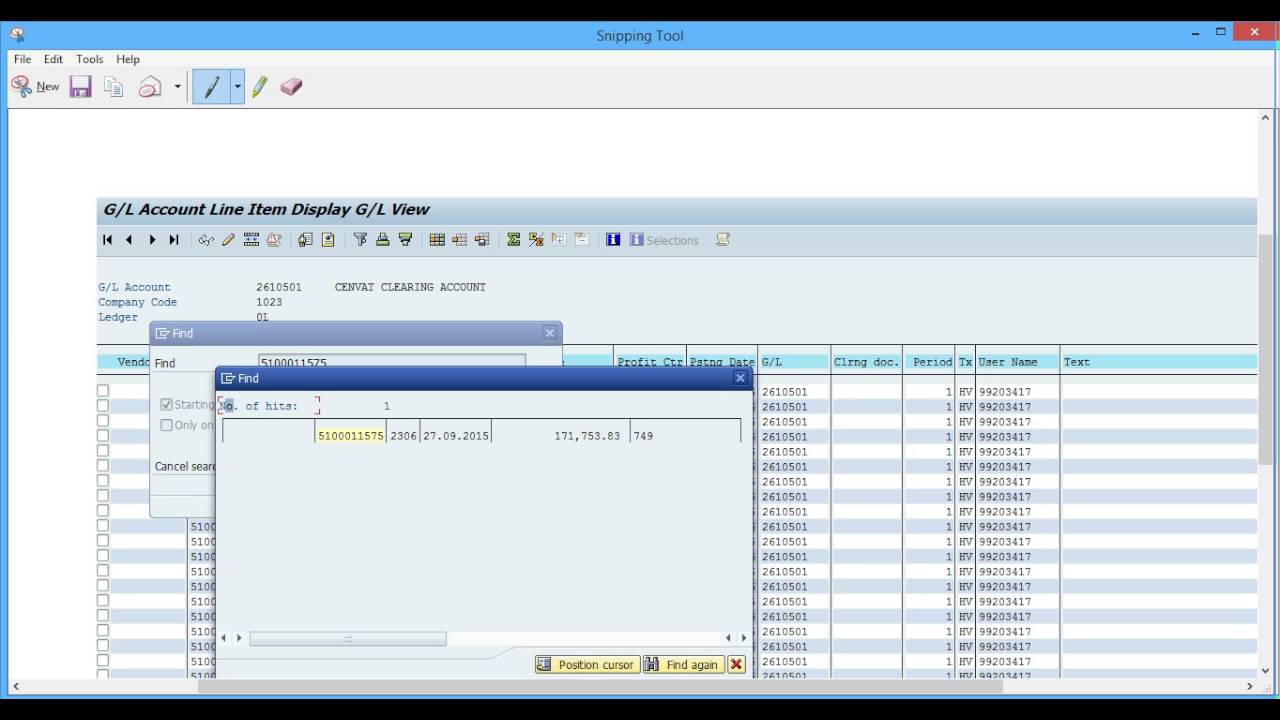This screenshot has width=1280, height=720.
Task: Click Change Document pencil icon
Action: coord(228,240)
